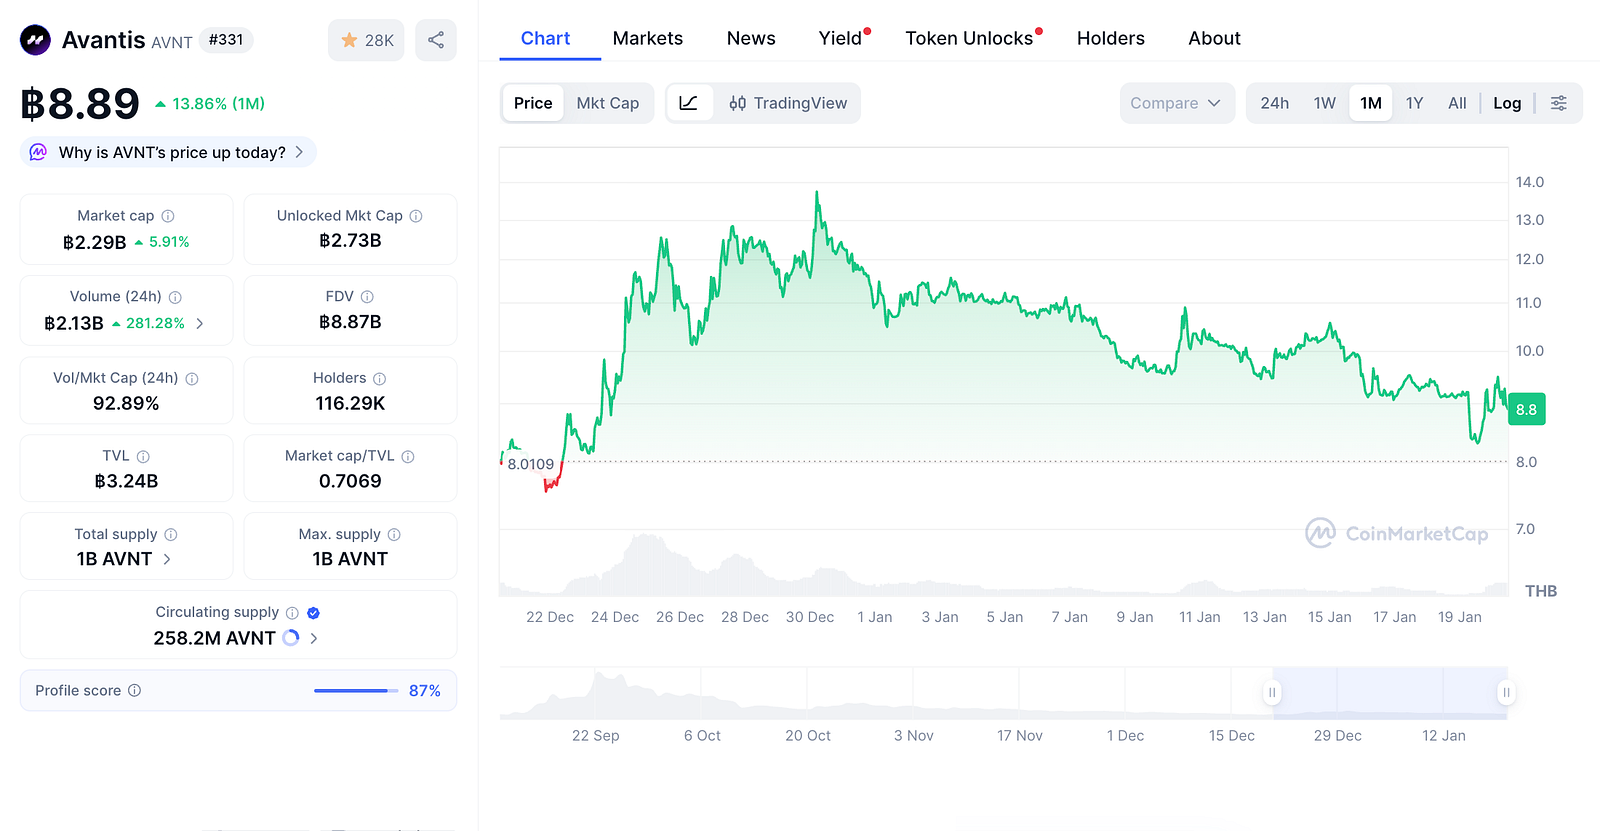Set chart range to 1W
Screen dimensions: 1600x831
pyautogui.click(x=1325, y=103)
